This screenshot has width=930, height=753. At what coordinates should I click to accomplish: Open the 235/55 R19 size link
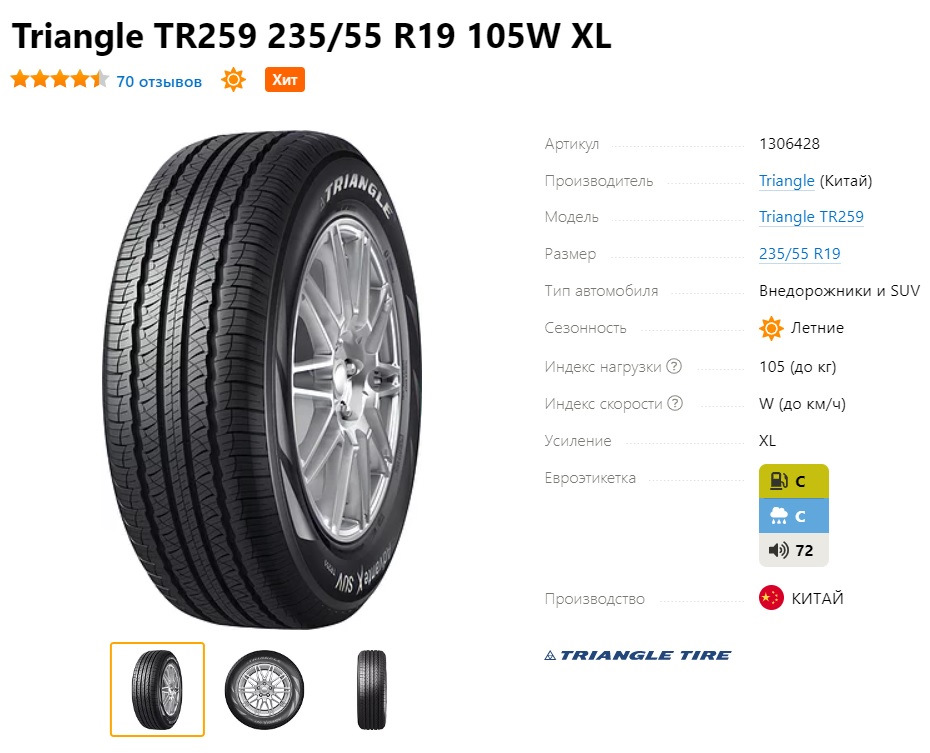click(800, 254)
